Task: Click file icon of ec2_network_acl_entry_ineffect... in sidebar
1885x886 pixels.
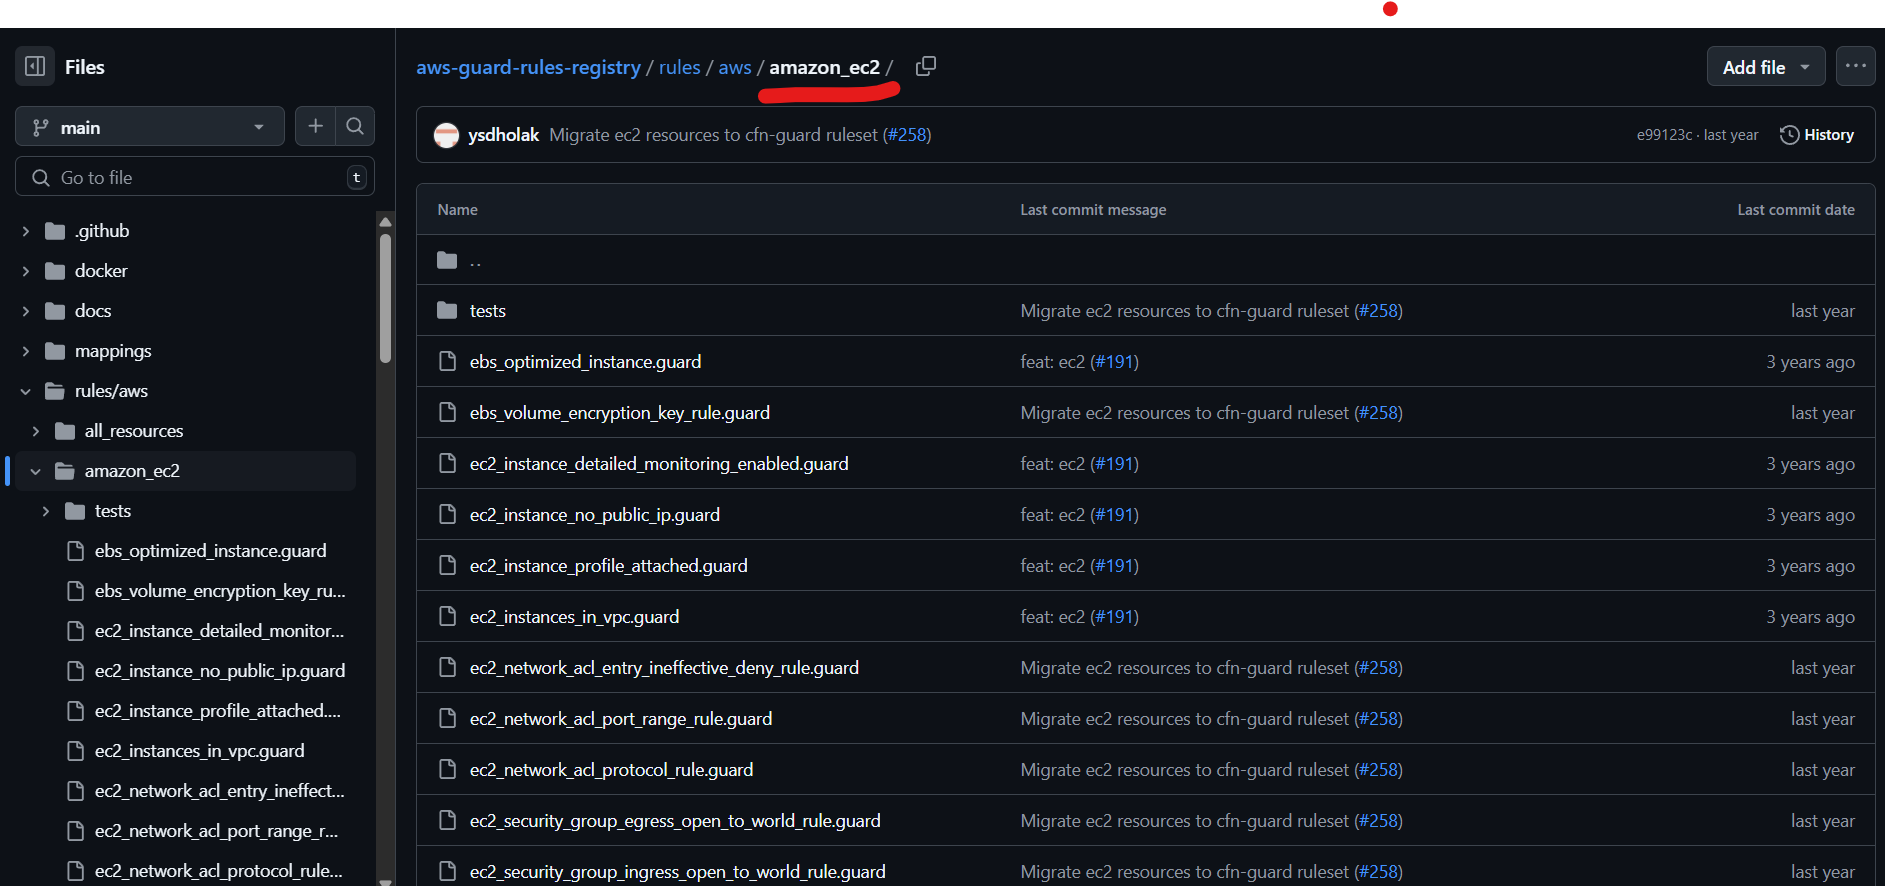Action: tap(75, 791)
